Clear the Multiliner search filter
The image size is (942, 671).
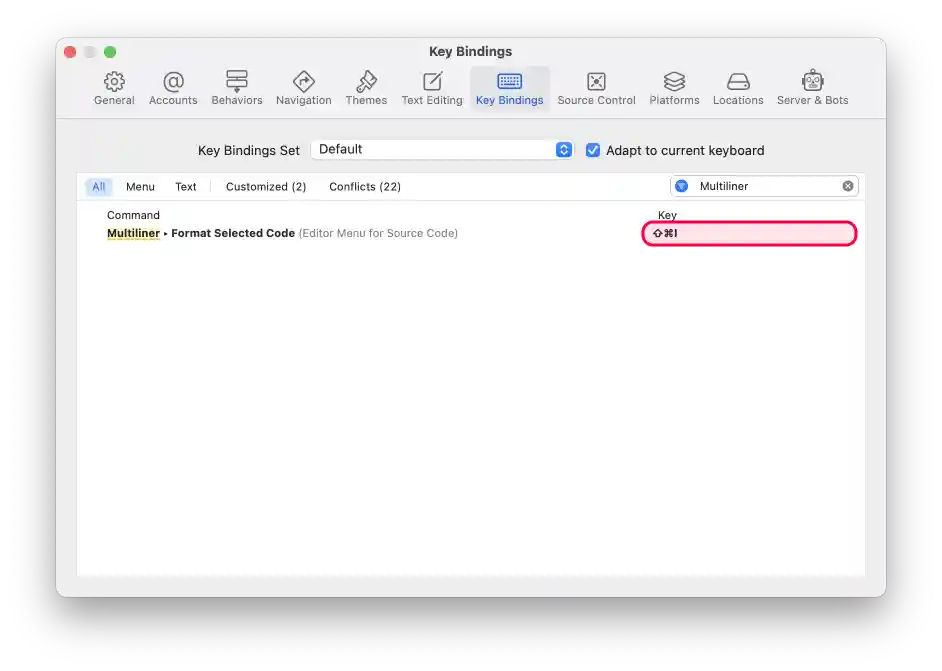point(847,185)
